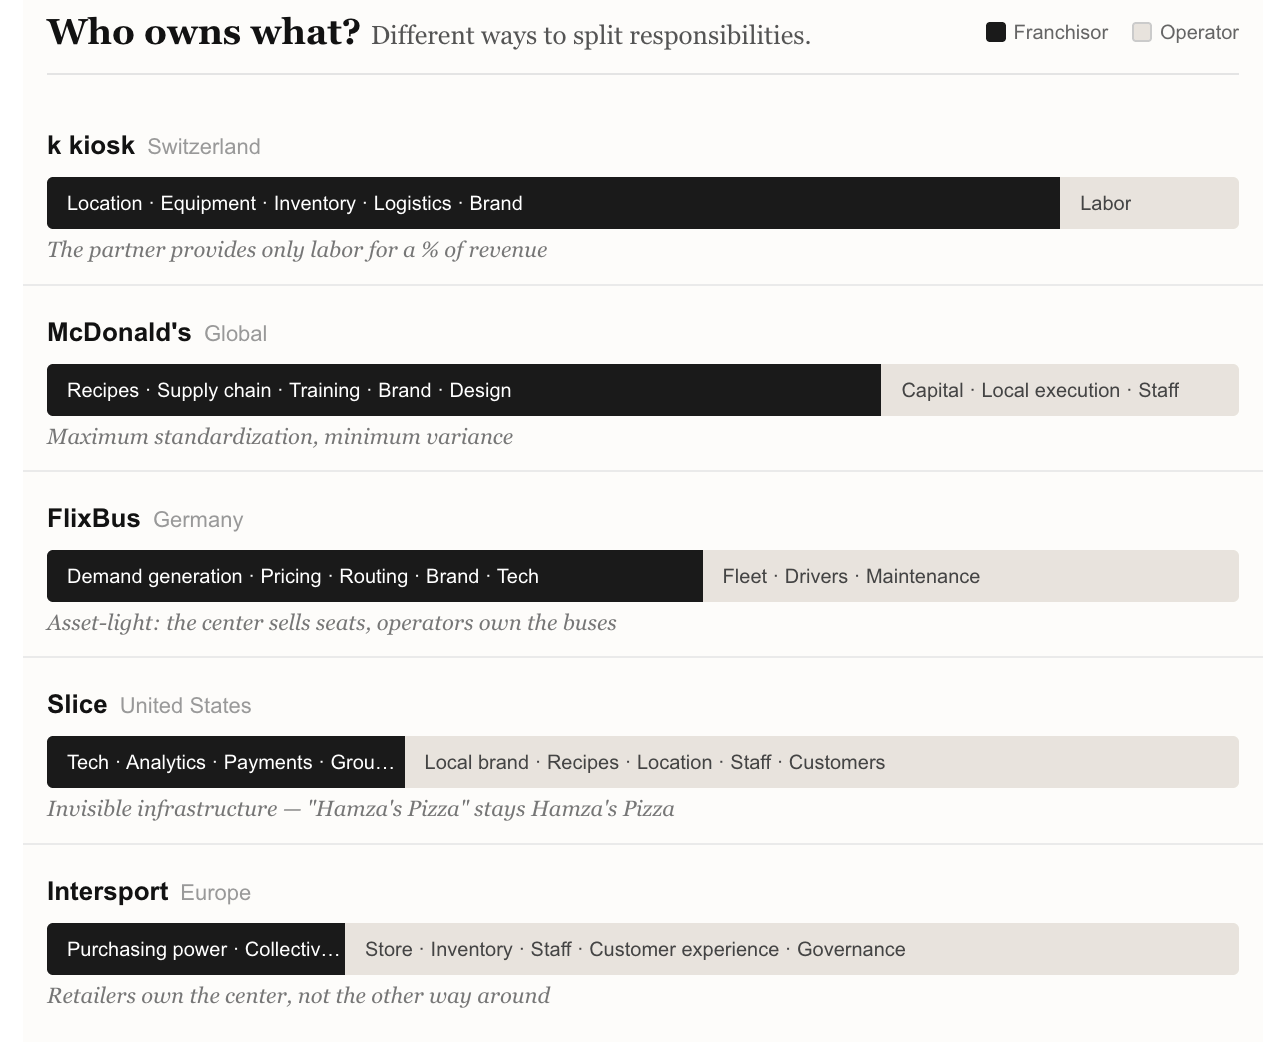Select Intersport operator bar 'Store · Inventory · Staff'
Image resolution: width=1270 pixels, height=1042 pixels.
tap(792, 949)
